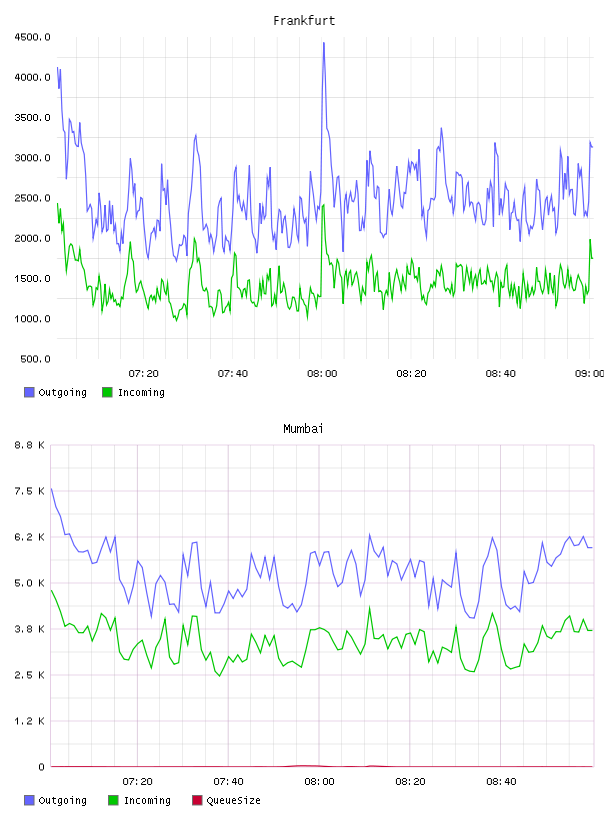Click the 4000.0 y-axis label in Frankfurt chart

[x=32, y=78]
